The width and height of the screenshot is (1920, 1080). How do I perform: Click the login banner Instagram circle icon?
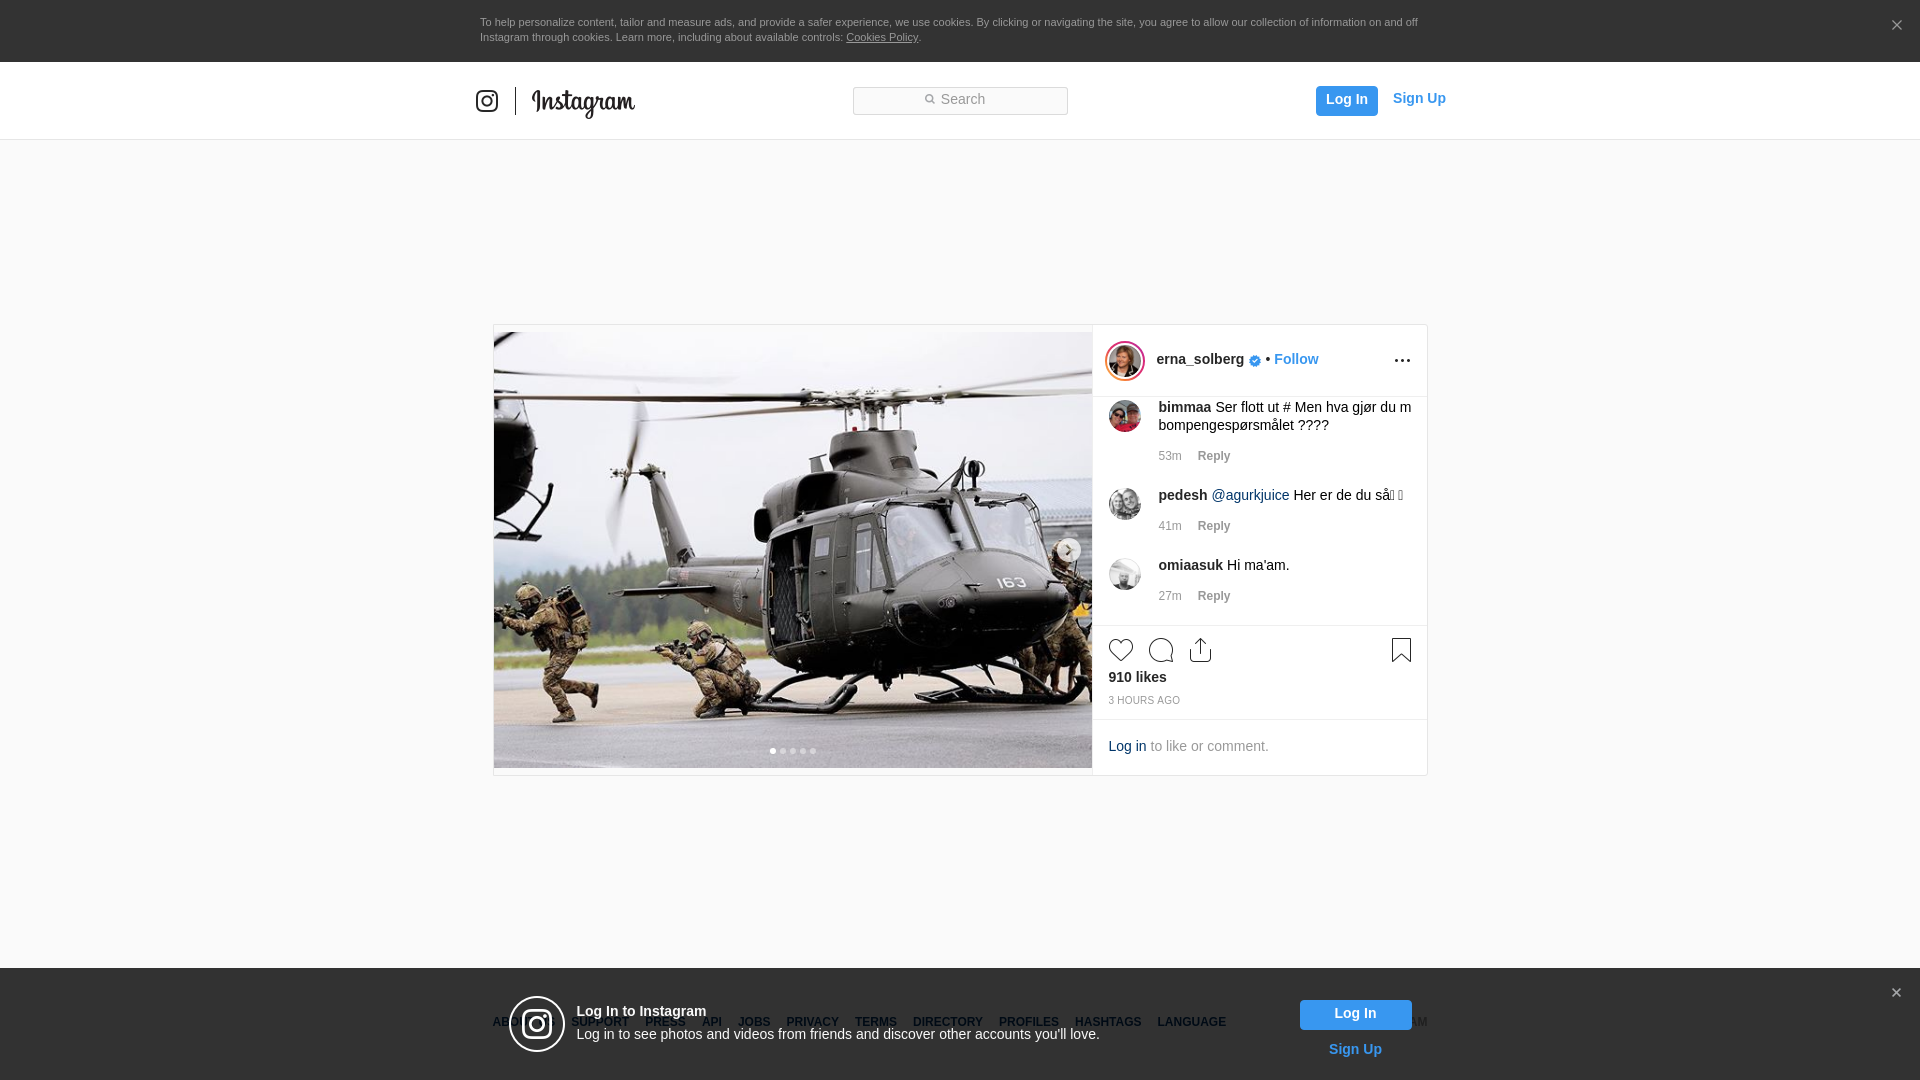coord(537,1024)
